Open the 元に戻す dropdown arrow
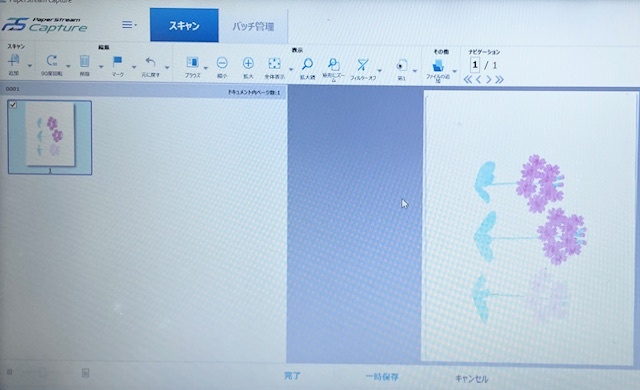Screen dimensions: 640x390 tap(167, 67)
